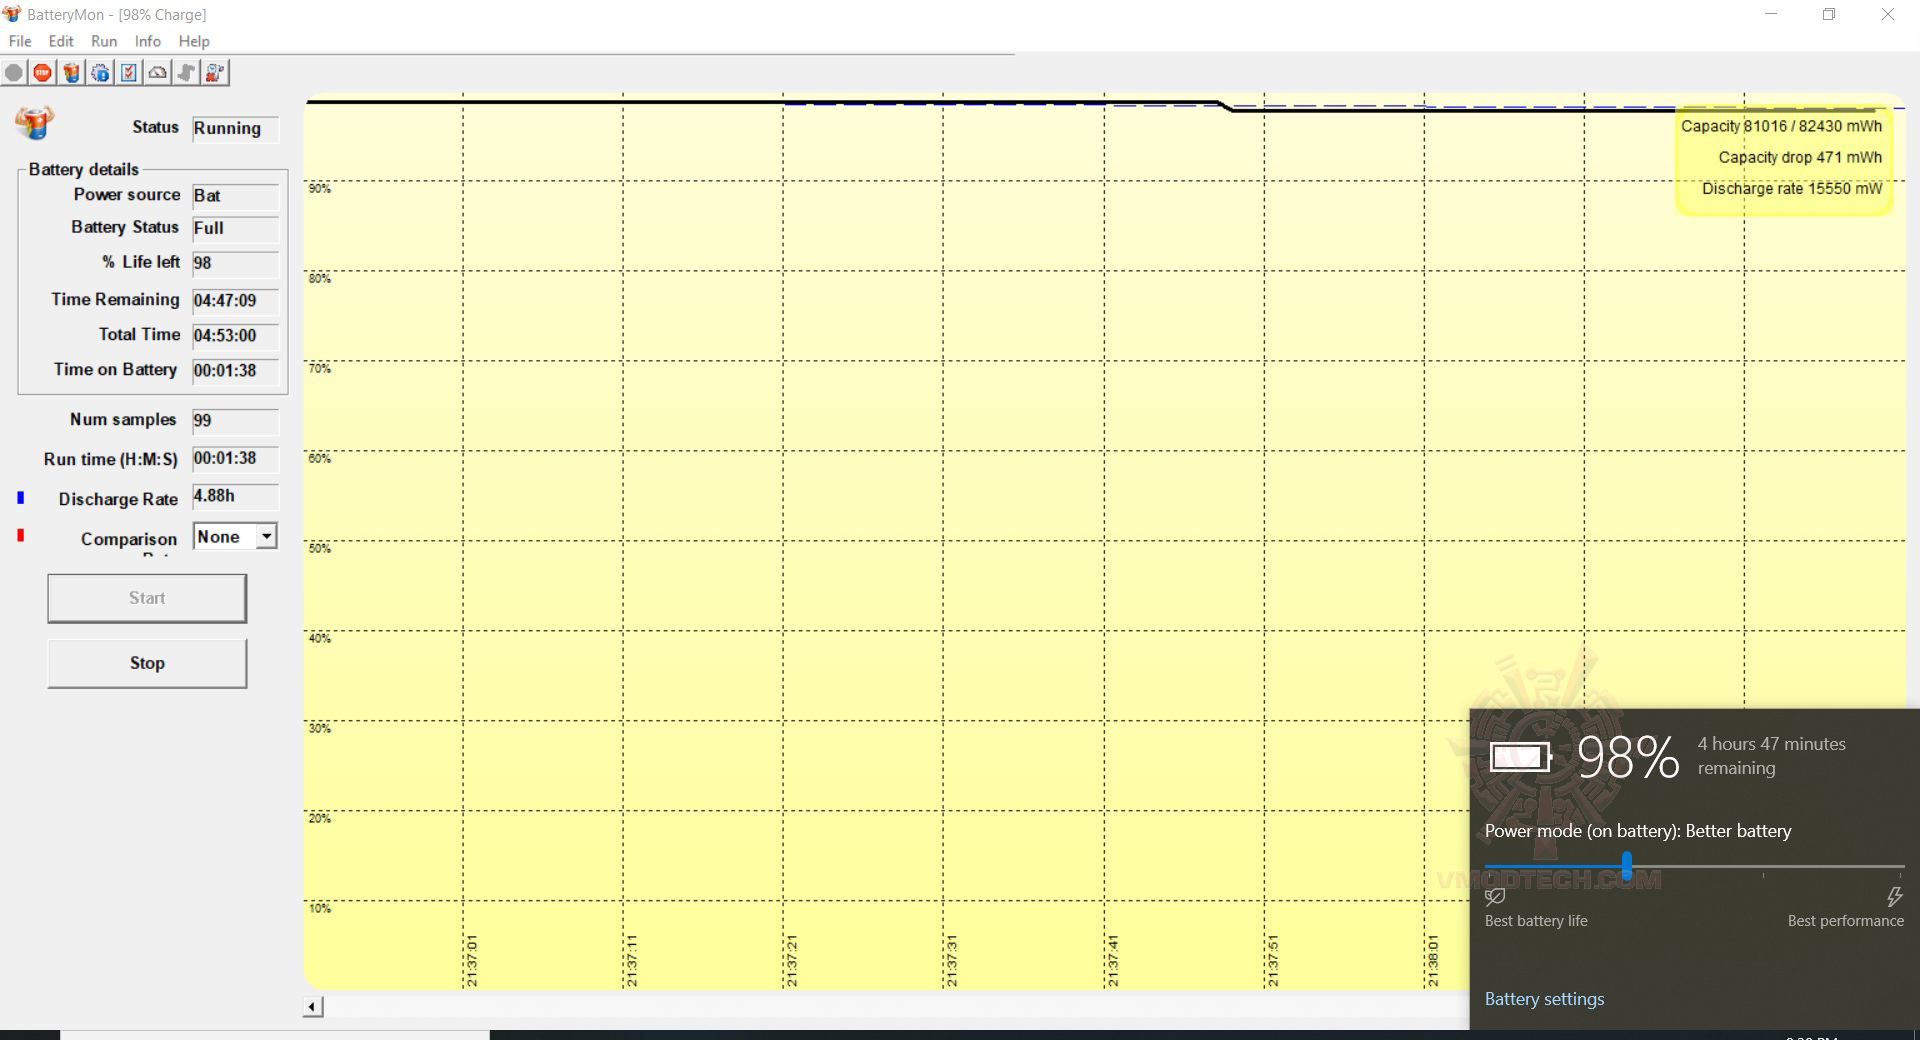Click the Discharge rate 15550 mW readout
The height and width of the screenshot is (1040, 1920).
click(x=1792, y=188)
